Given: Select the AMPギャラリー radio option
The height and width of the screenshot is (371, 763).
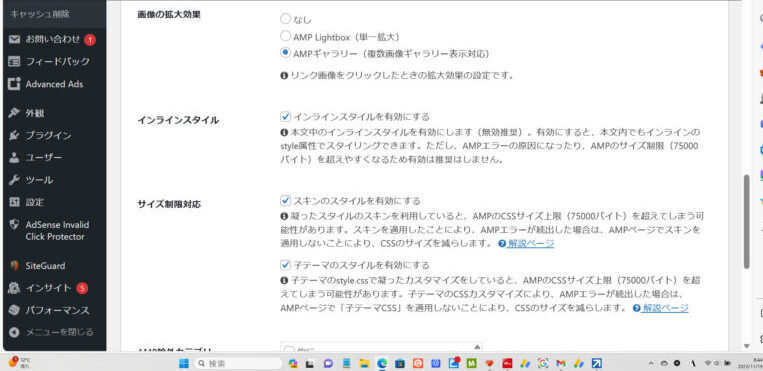Looking at the screenshot, I should [x=285, y=53].
